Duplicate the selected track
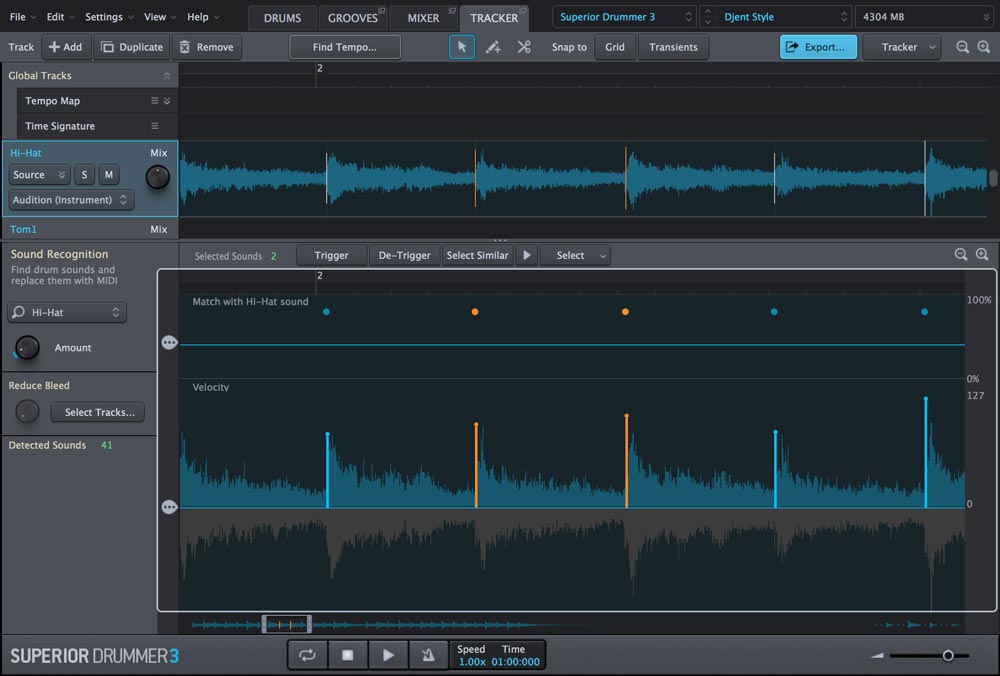Viewport: 1000px width, 676px height. pos(133,47)
